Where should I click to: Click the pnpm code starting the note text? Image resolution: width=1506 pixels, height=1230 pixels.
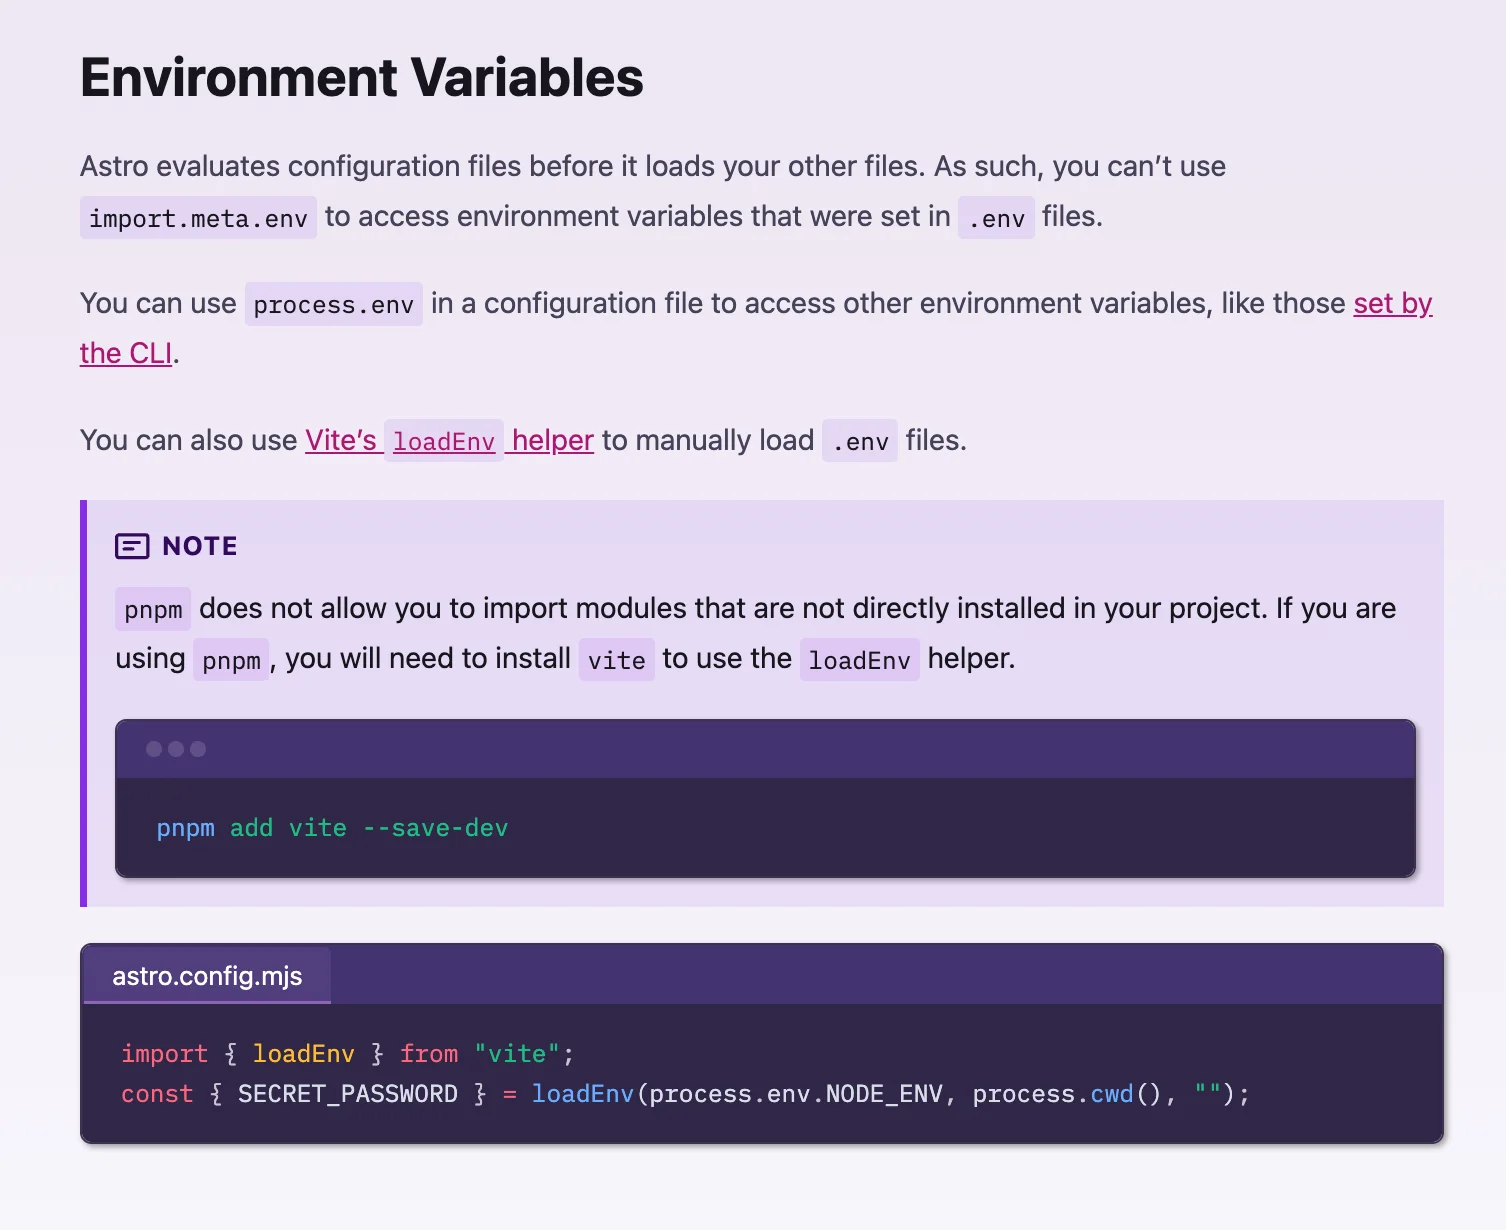153,610
